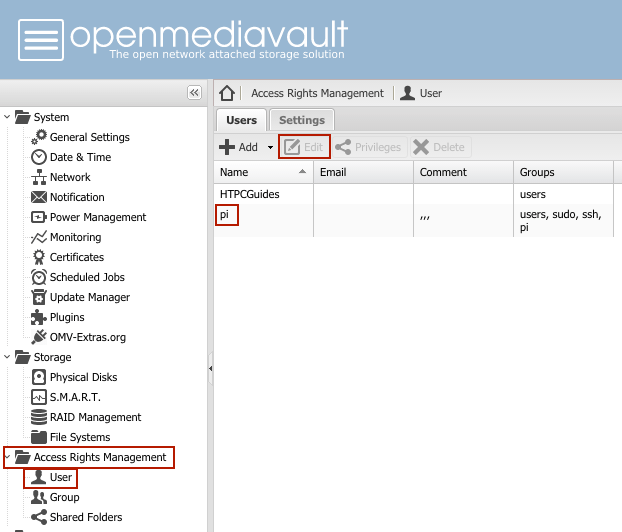
Task: Collapse the System tree node
Action: tap(8, 117)
